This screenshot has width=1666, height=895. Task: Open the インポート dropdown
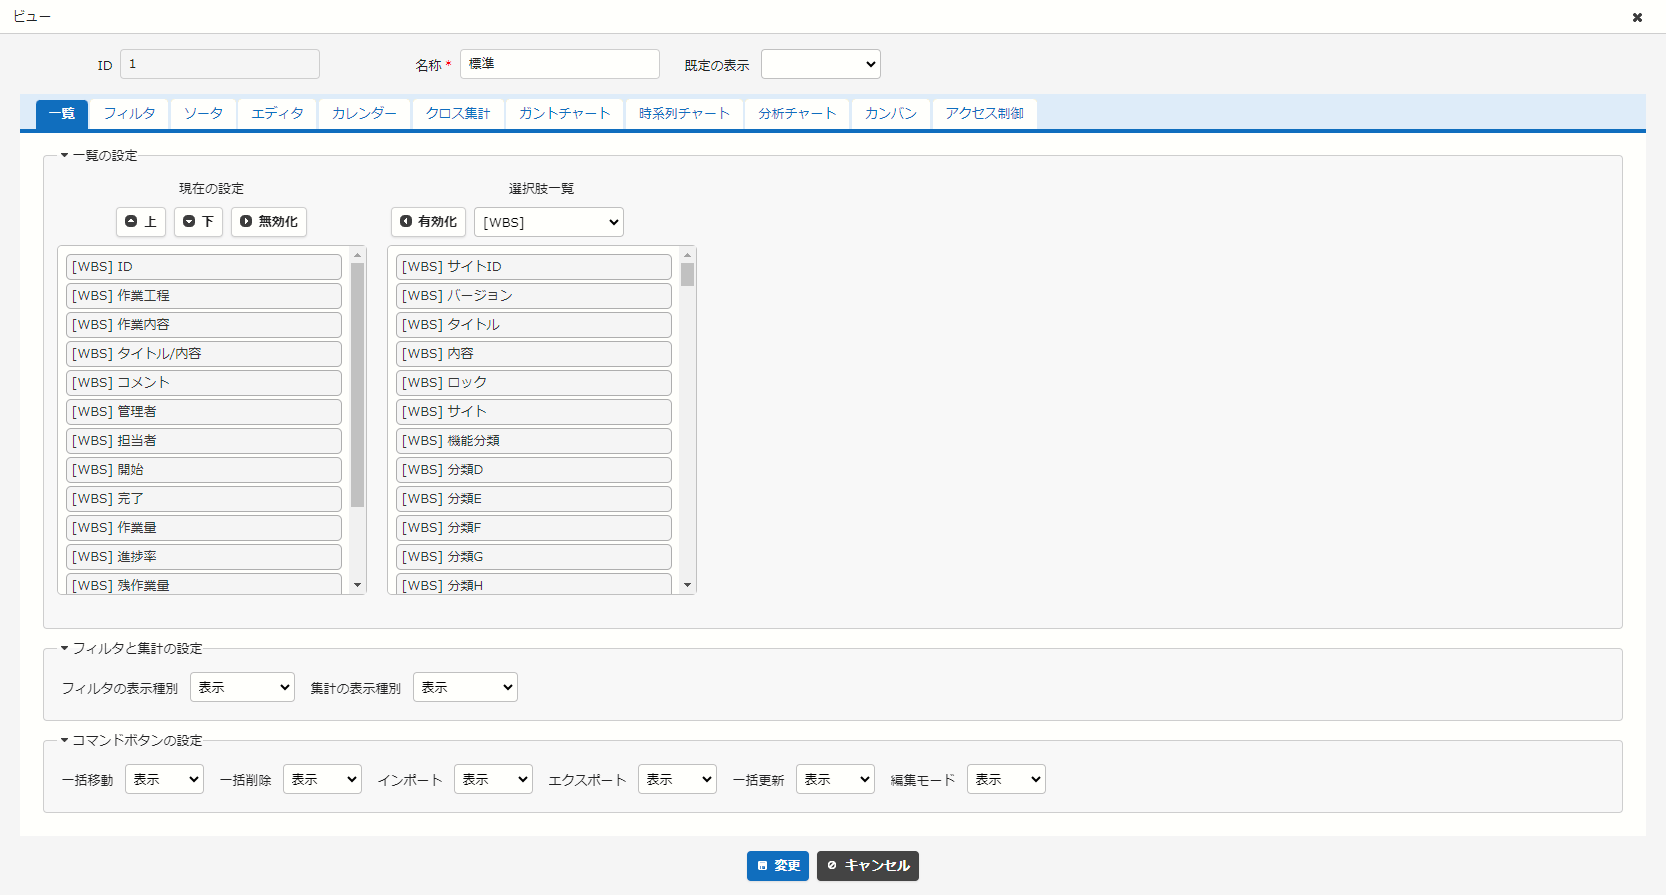click(x=493, y=779)
